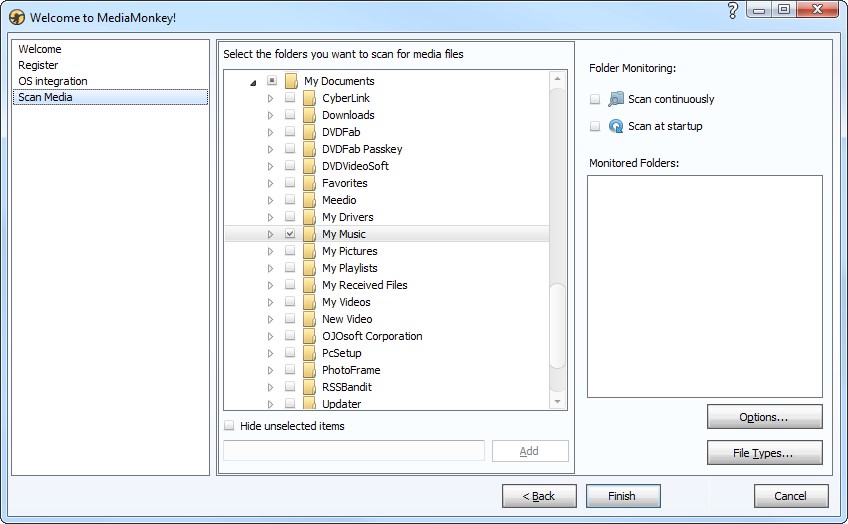The image size is (848, 524).
Task: Click the My Playlists folder icon
Action: 309,268
